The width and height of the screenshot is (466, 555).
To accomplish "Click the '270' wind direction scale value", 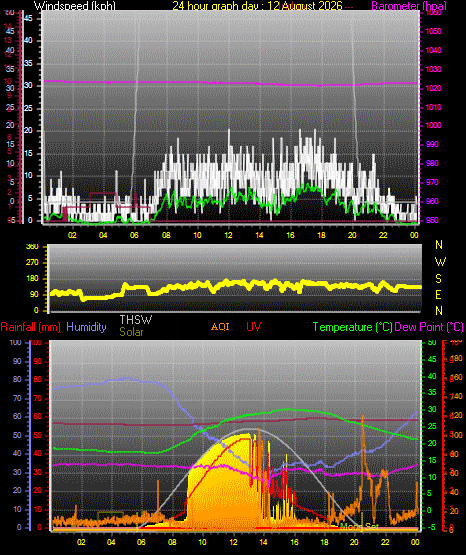I will 32,263.
